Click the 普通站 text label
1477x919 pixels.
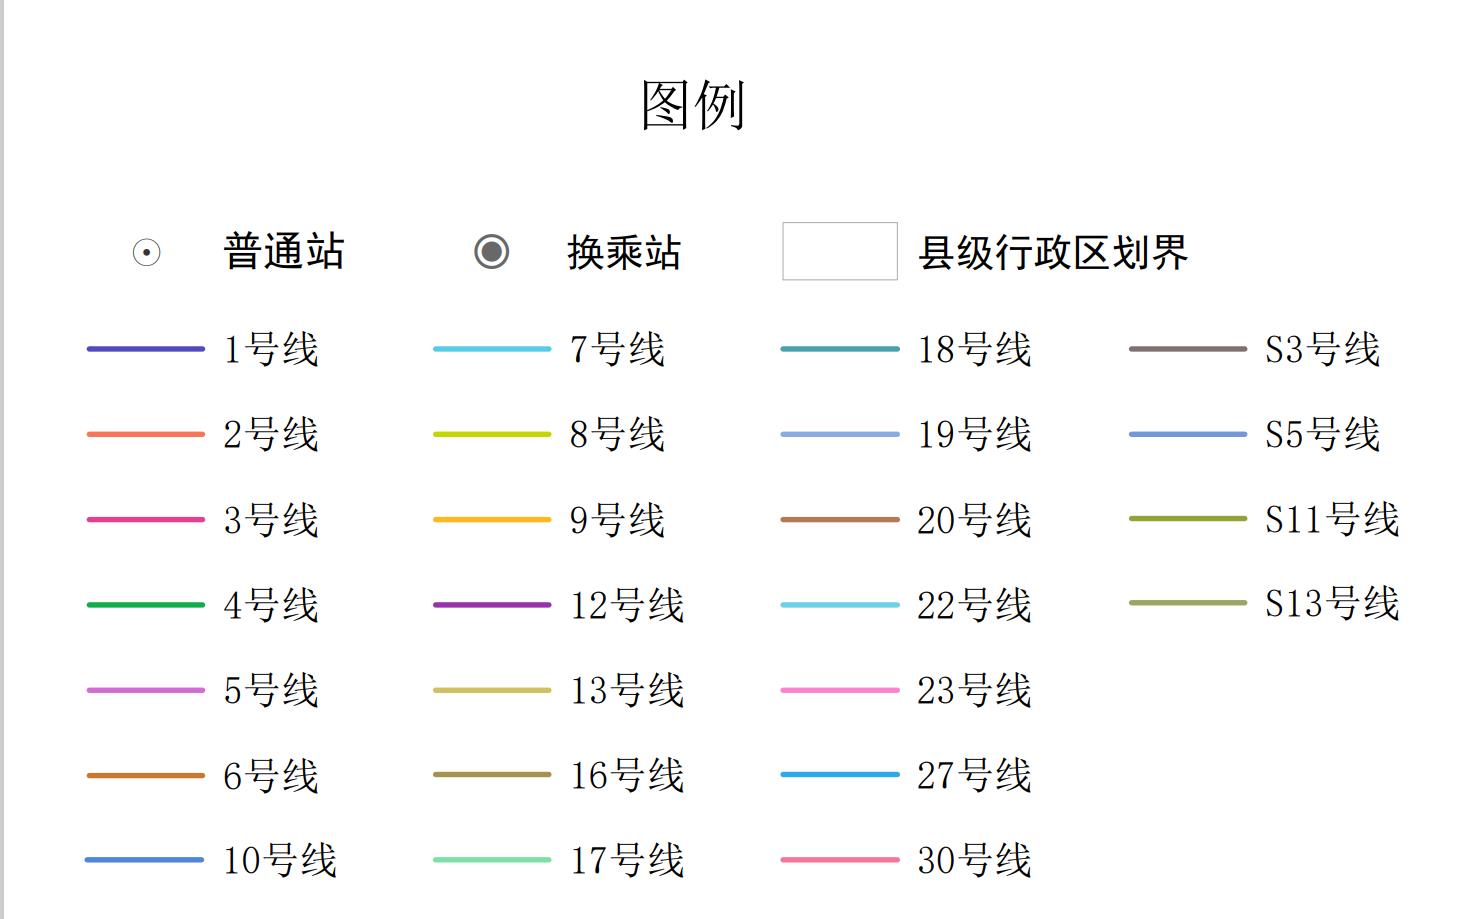click(284, 252)
